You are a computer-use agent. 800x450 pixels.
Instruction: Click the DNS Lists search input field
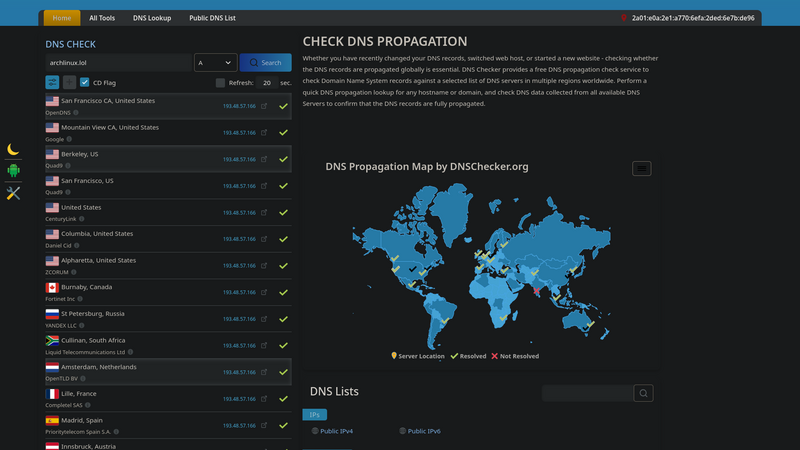click(587, 393)
